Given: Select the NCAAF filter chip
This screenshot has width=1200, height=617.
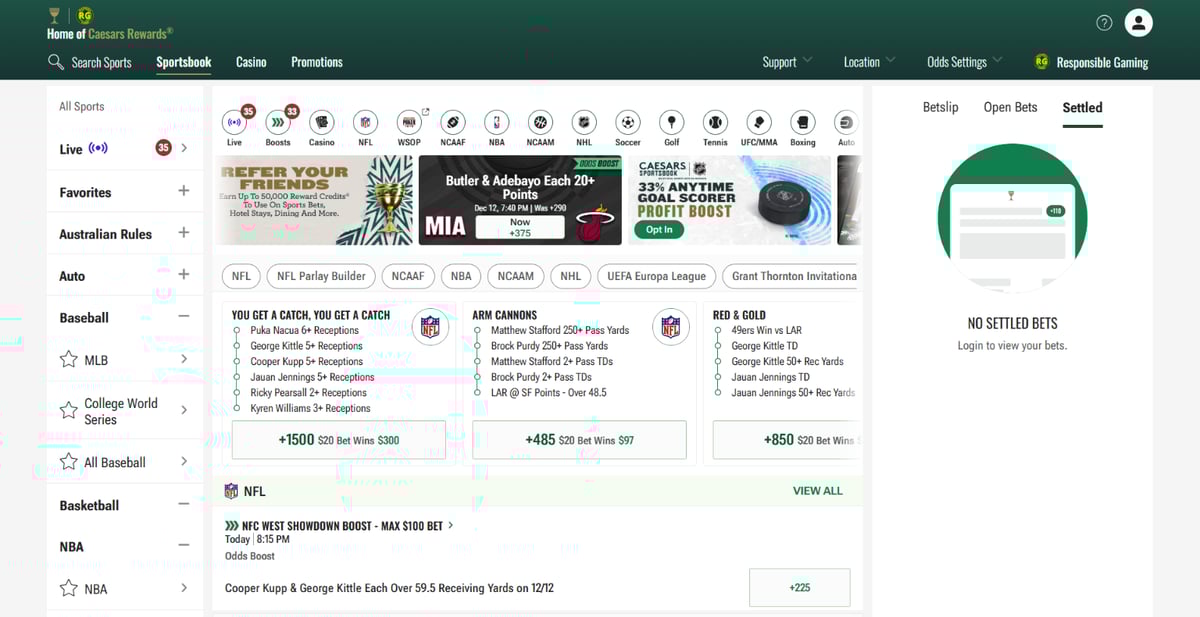Looking at the screenshot, I should (408, 276).
